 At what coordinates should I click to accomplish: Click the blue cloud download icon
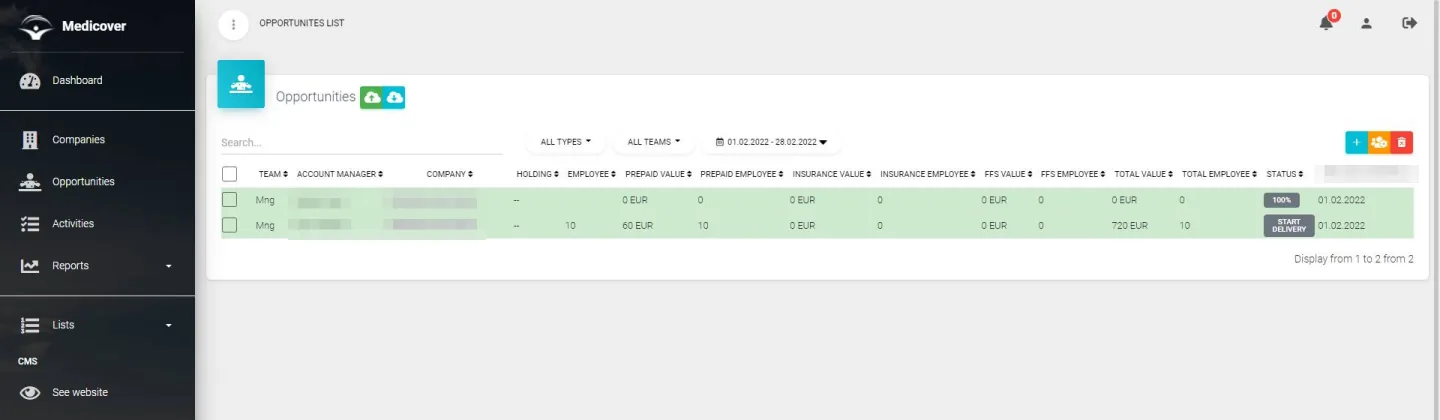pyautogui.click(x=394, y=97)
